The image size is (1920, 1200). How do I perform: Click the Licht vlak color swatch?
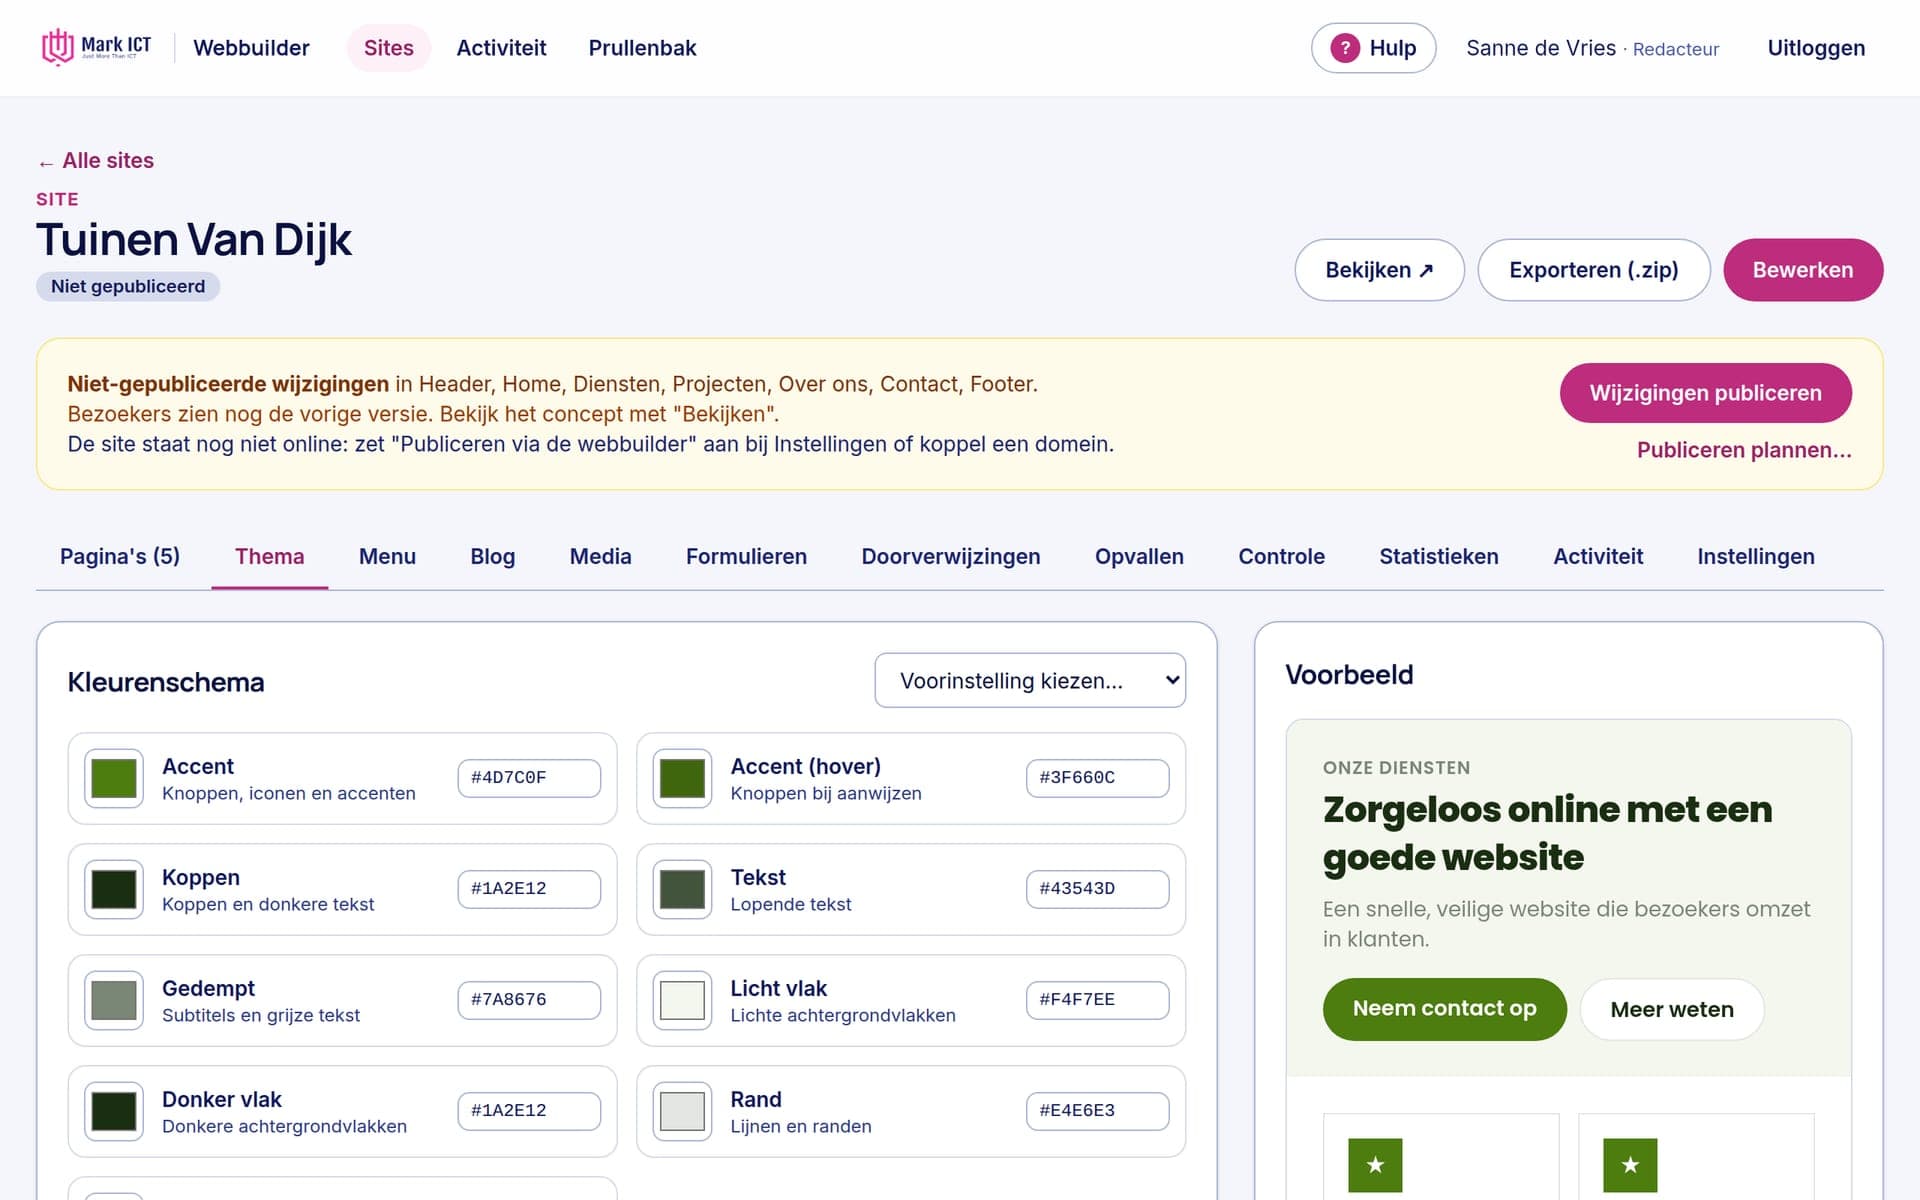(683, 1000)
